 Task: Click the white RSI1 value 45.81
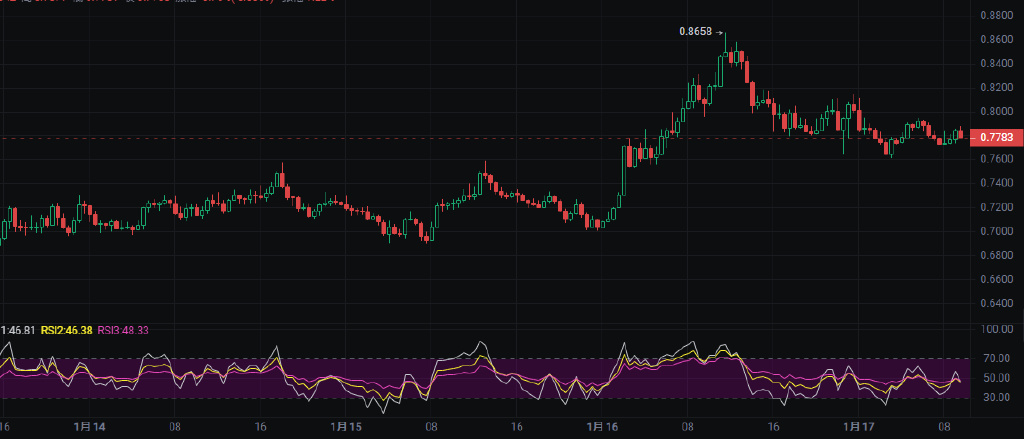[18, 330]
